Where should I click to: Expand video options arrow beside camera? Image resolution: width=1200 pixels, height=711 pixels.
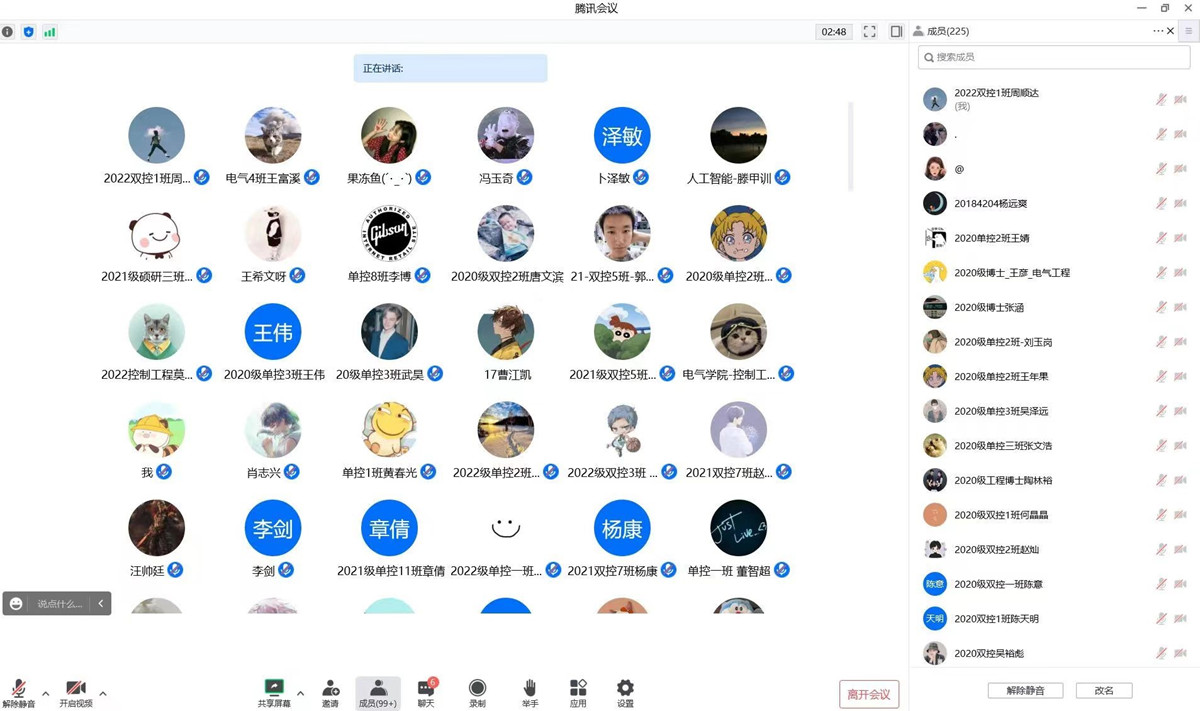coord(102,693)
